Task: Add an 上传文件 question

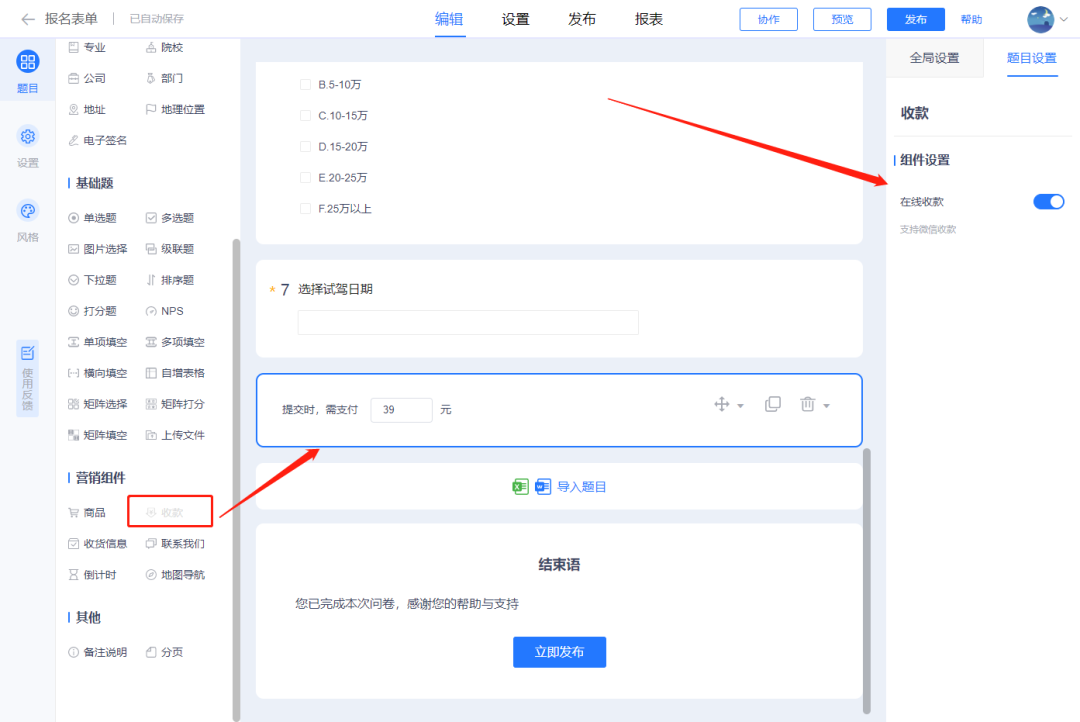Action: pyautogui.click(x=175, y=435)
